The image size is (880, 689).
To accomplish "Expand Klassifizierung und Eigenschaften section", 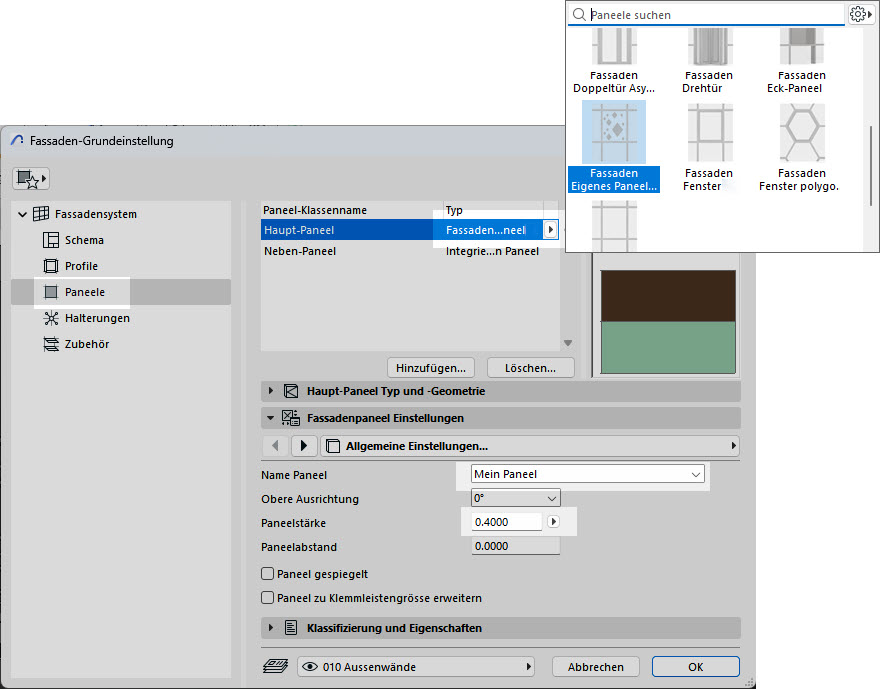I will coord(271,628).
